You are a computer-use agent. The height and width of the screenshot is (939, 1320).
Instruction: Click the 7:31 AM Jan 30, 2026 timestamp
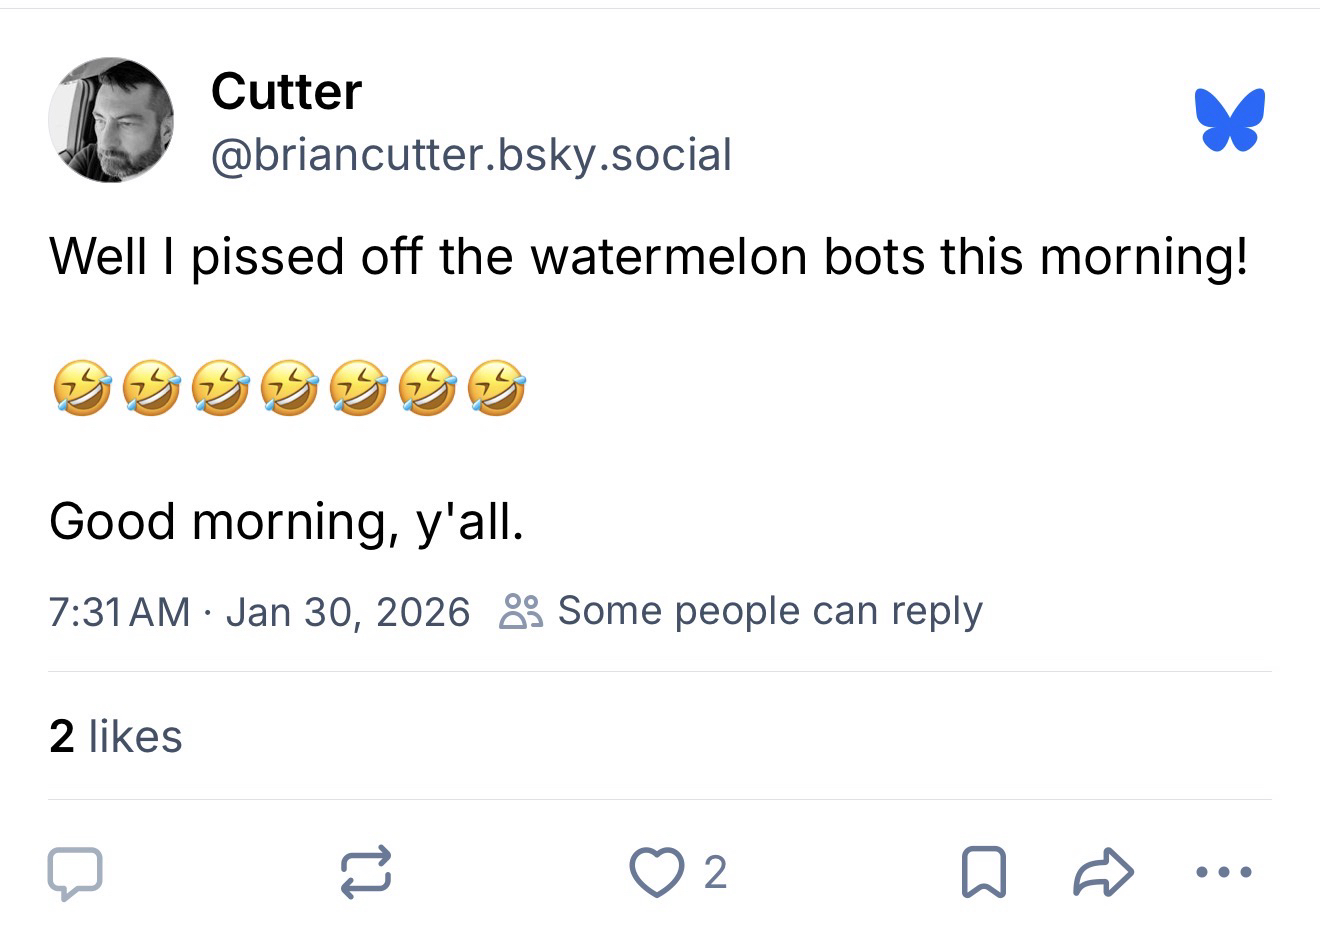[258, 611]
